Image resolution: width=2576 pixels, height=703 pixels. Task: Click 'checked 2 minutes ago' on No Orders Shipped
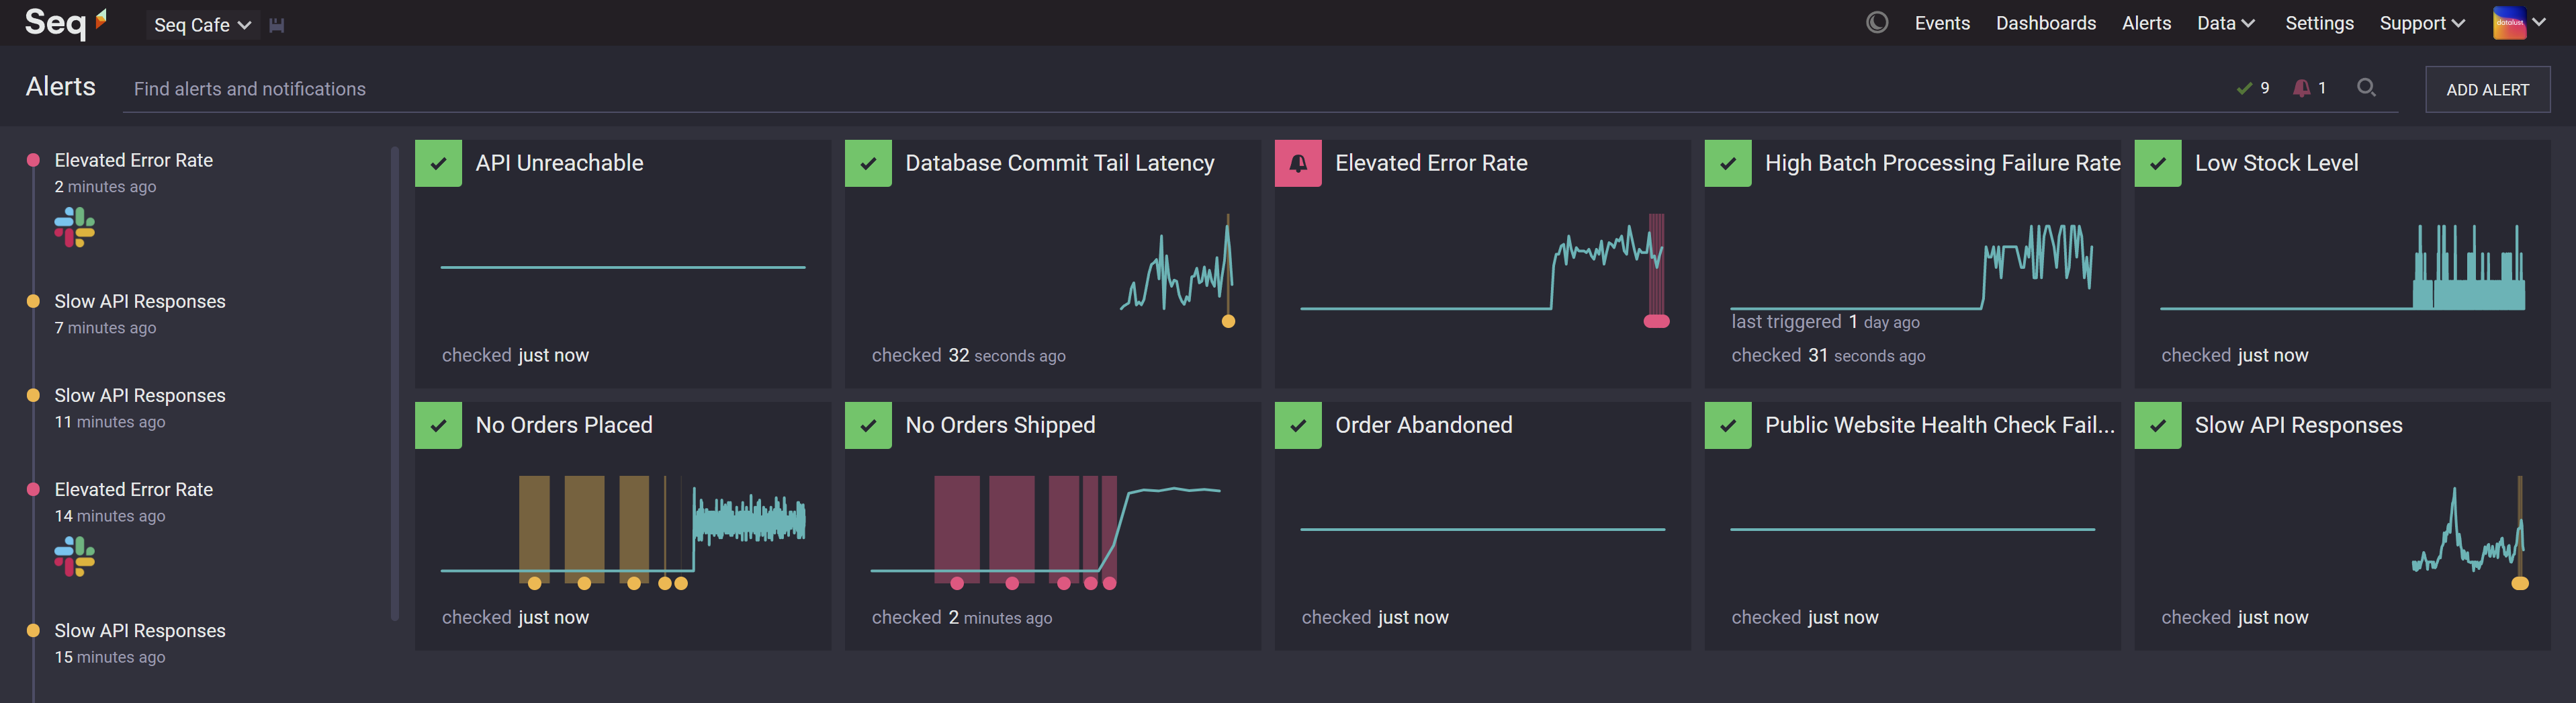click(961, 618)
